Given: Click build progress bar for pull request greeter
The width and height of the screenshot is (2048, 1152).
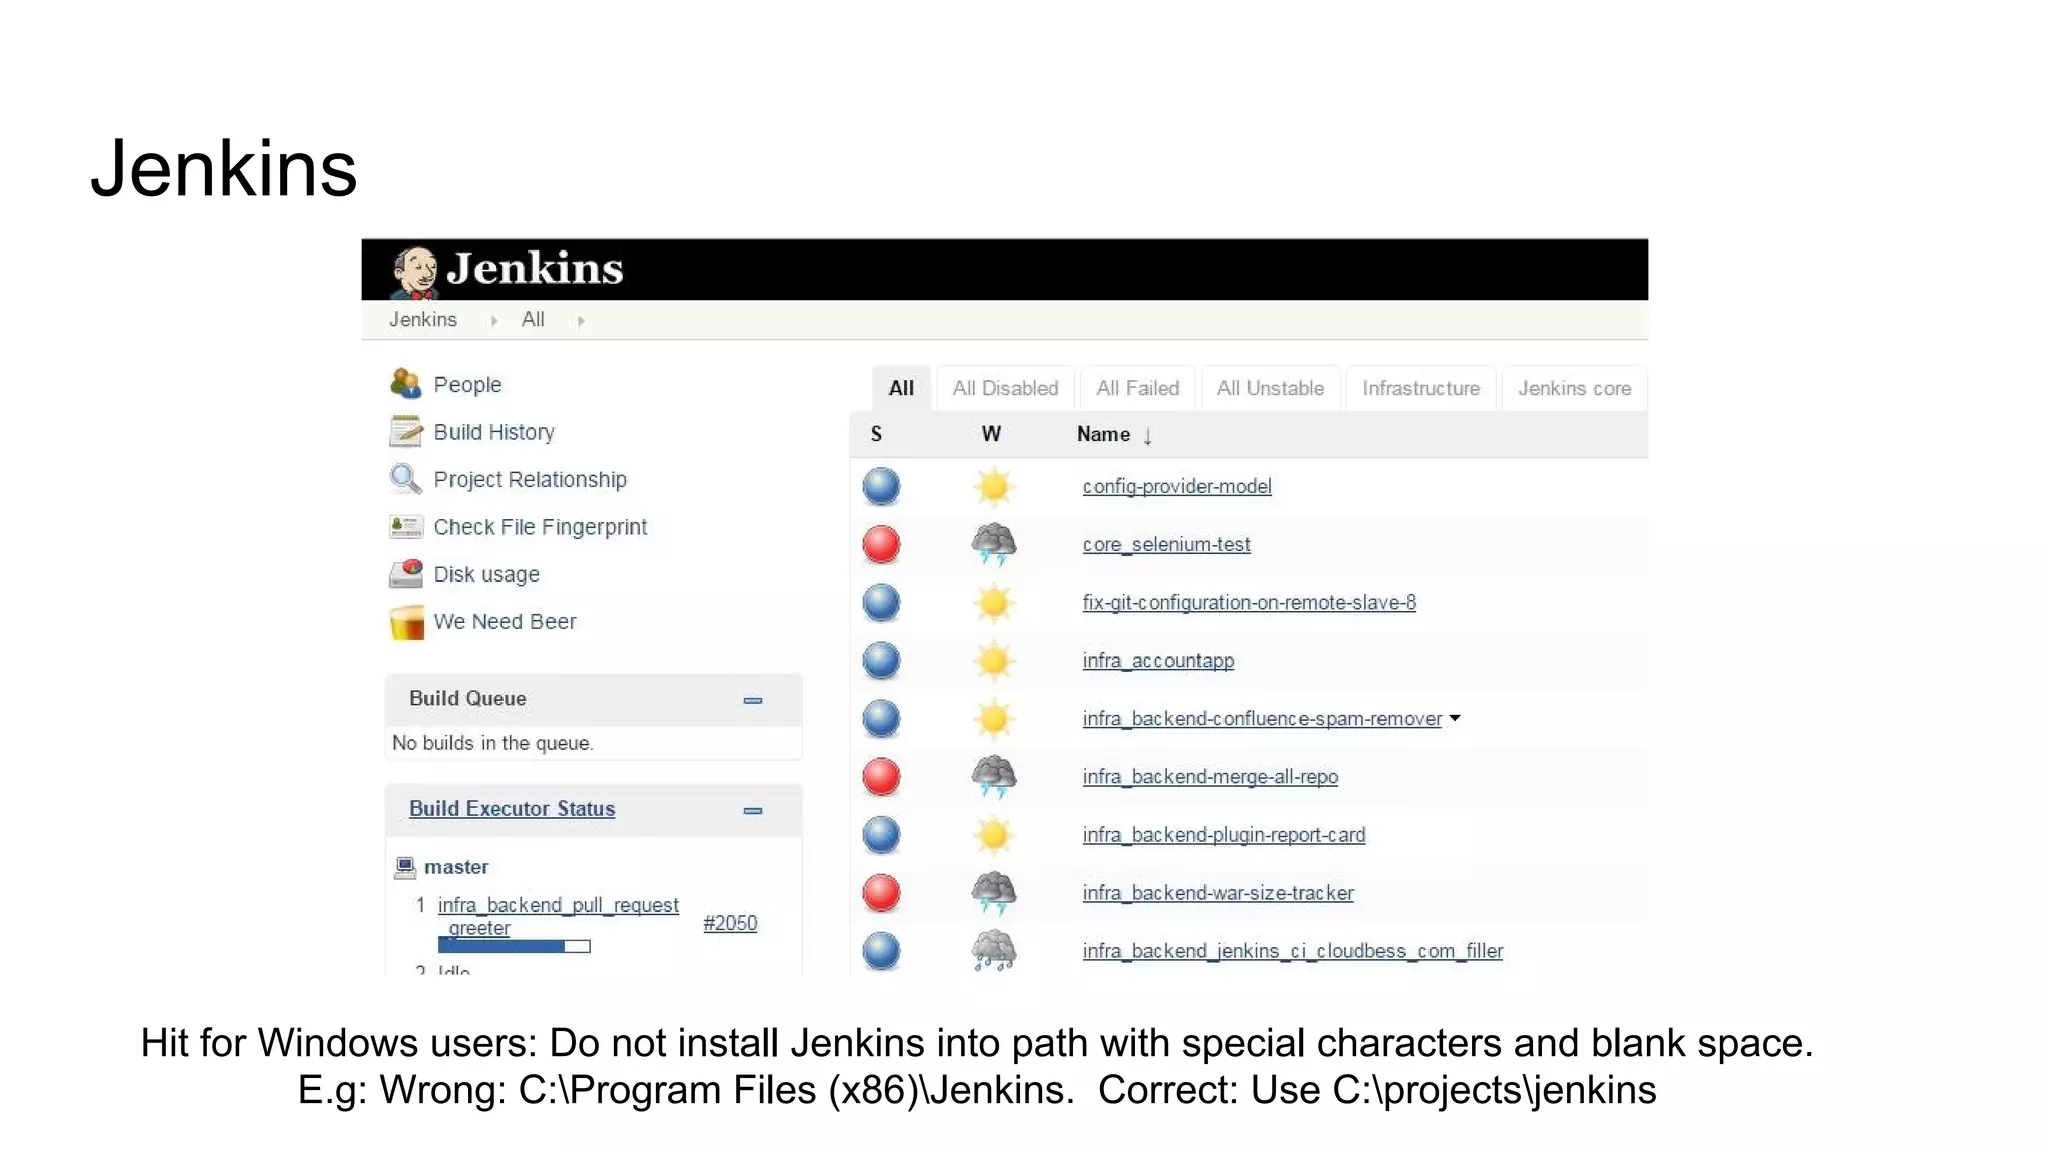Looking at the screenshot, I should (x=514, y=946).
